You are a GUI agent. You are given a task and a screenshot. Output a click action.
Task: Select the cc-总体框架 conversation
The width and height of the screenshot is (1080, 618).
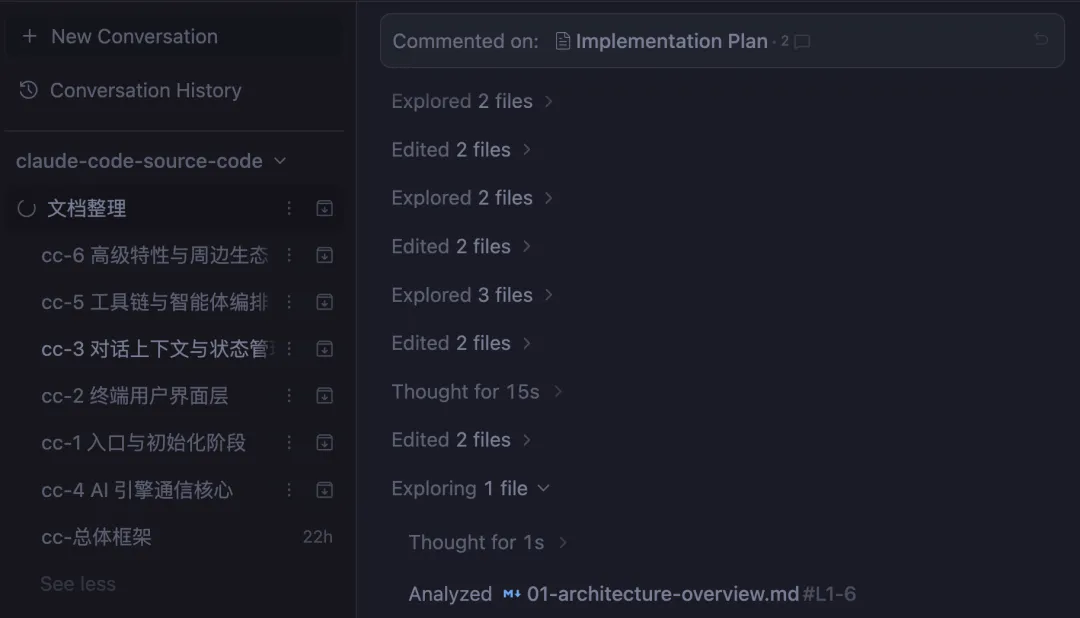pyautogui.click(x=96, y=537)
